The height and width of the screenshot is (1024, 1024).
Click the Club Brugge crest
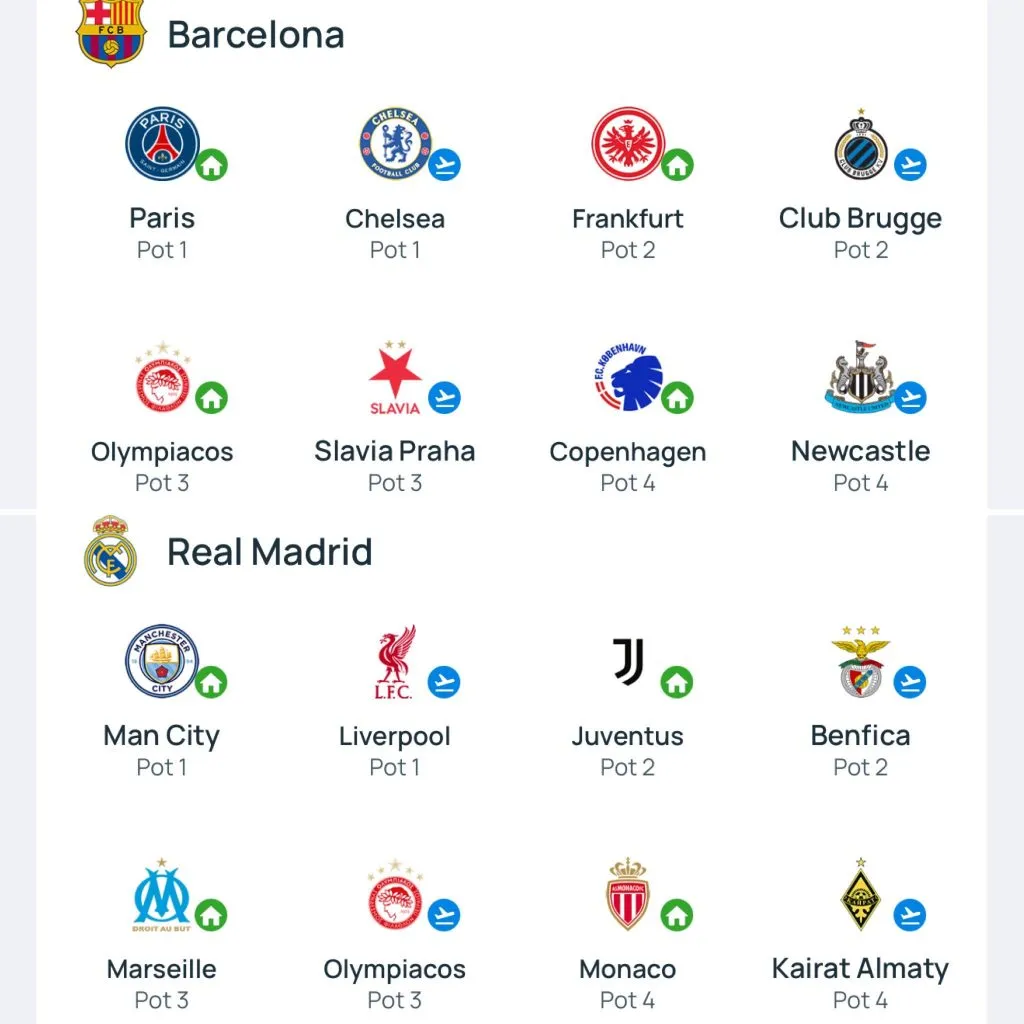860,146
